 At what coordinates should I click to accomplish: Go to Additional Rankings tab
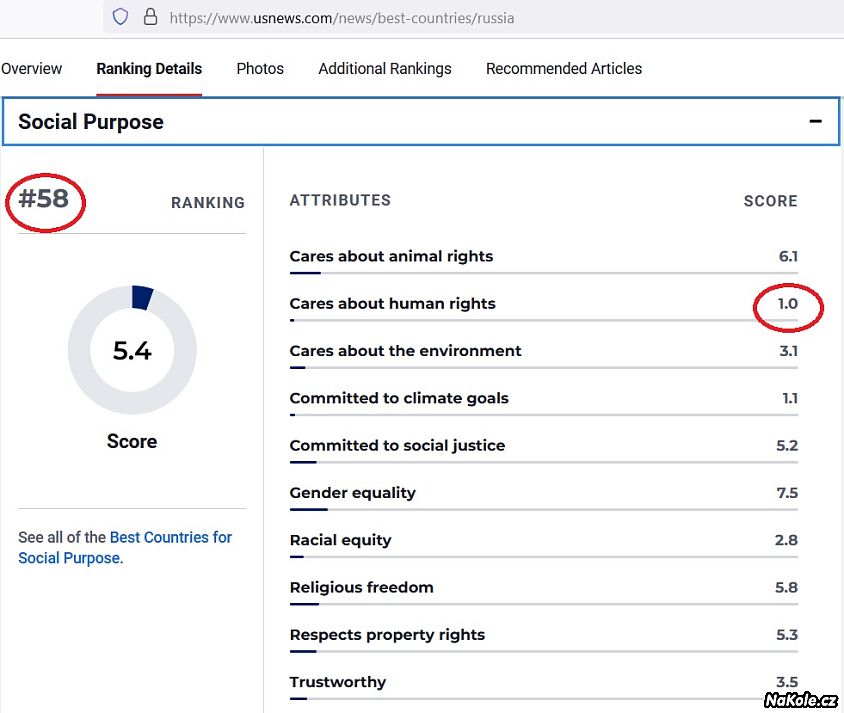(x=385, y=69)
